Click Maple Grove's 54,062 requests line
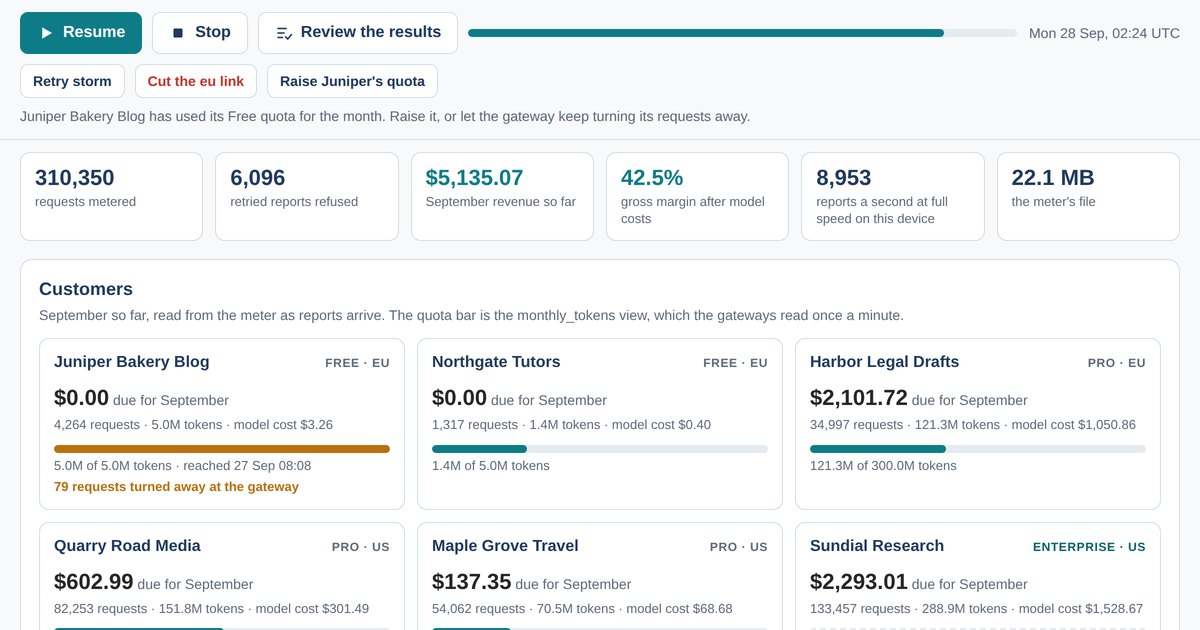The width and height of the screenshot is (1200, 630). (582, 609)
